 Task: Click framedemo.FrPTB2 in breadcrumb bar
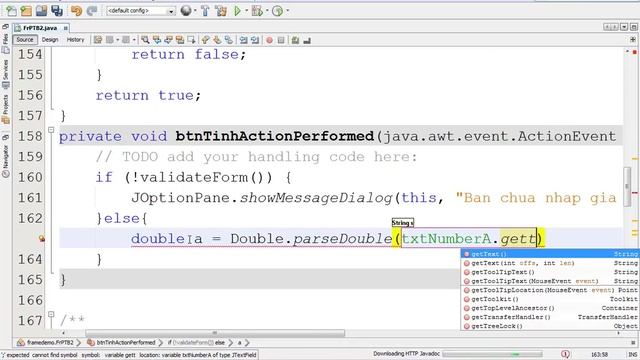coord(46,342)
